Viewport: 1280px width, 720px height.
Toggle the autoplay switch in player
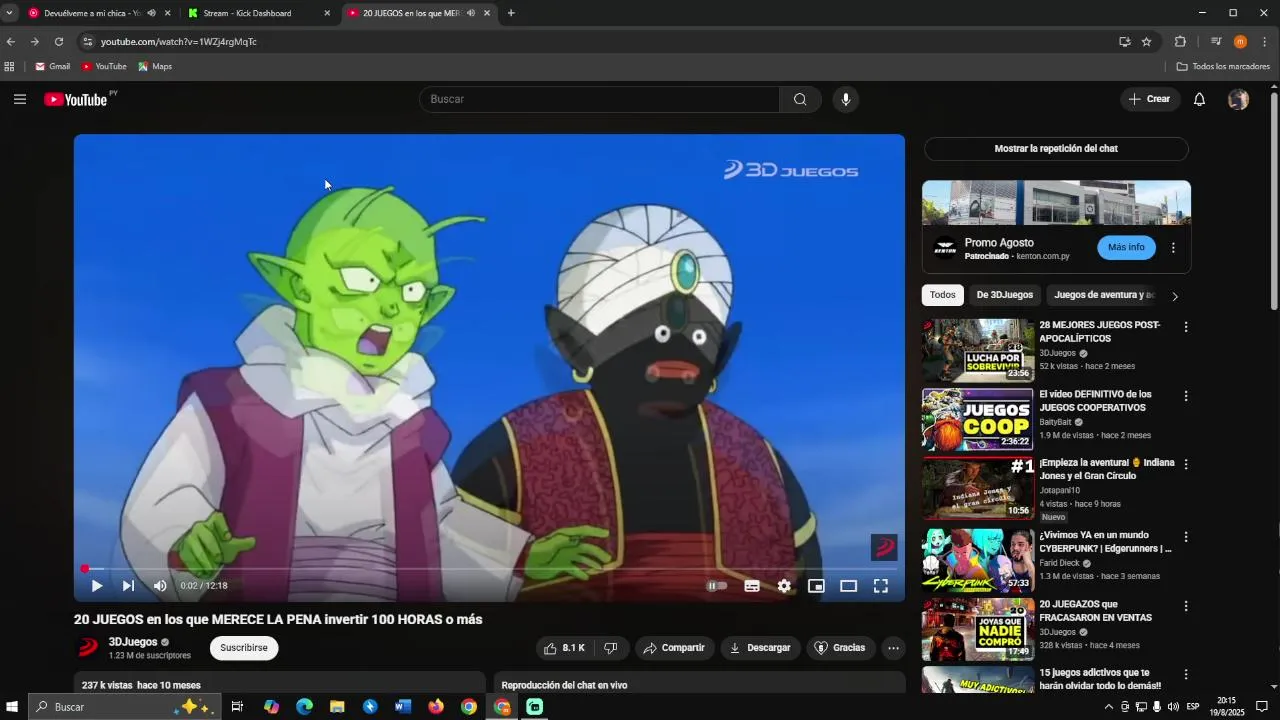pyautogui.click(x=717, y=586)
